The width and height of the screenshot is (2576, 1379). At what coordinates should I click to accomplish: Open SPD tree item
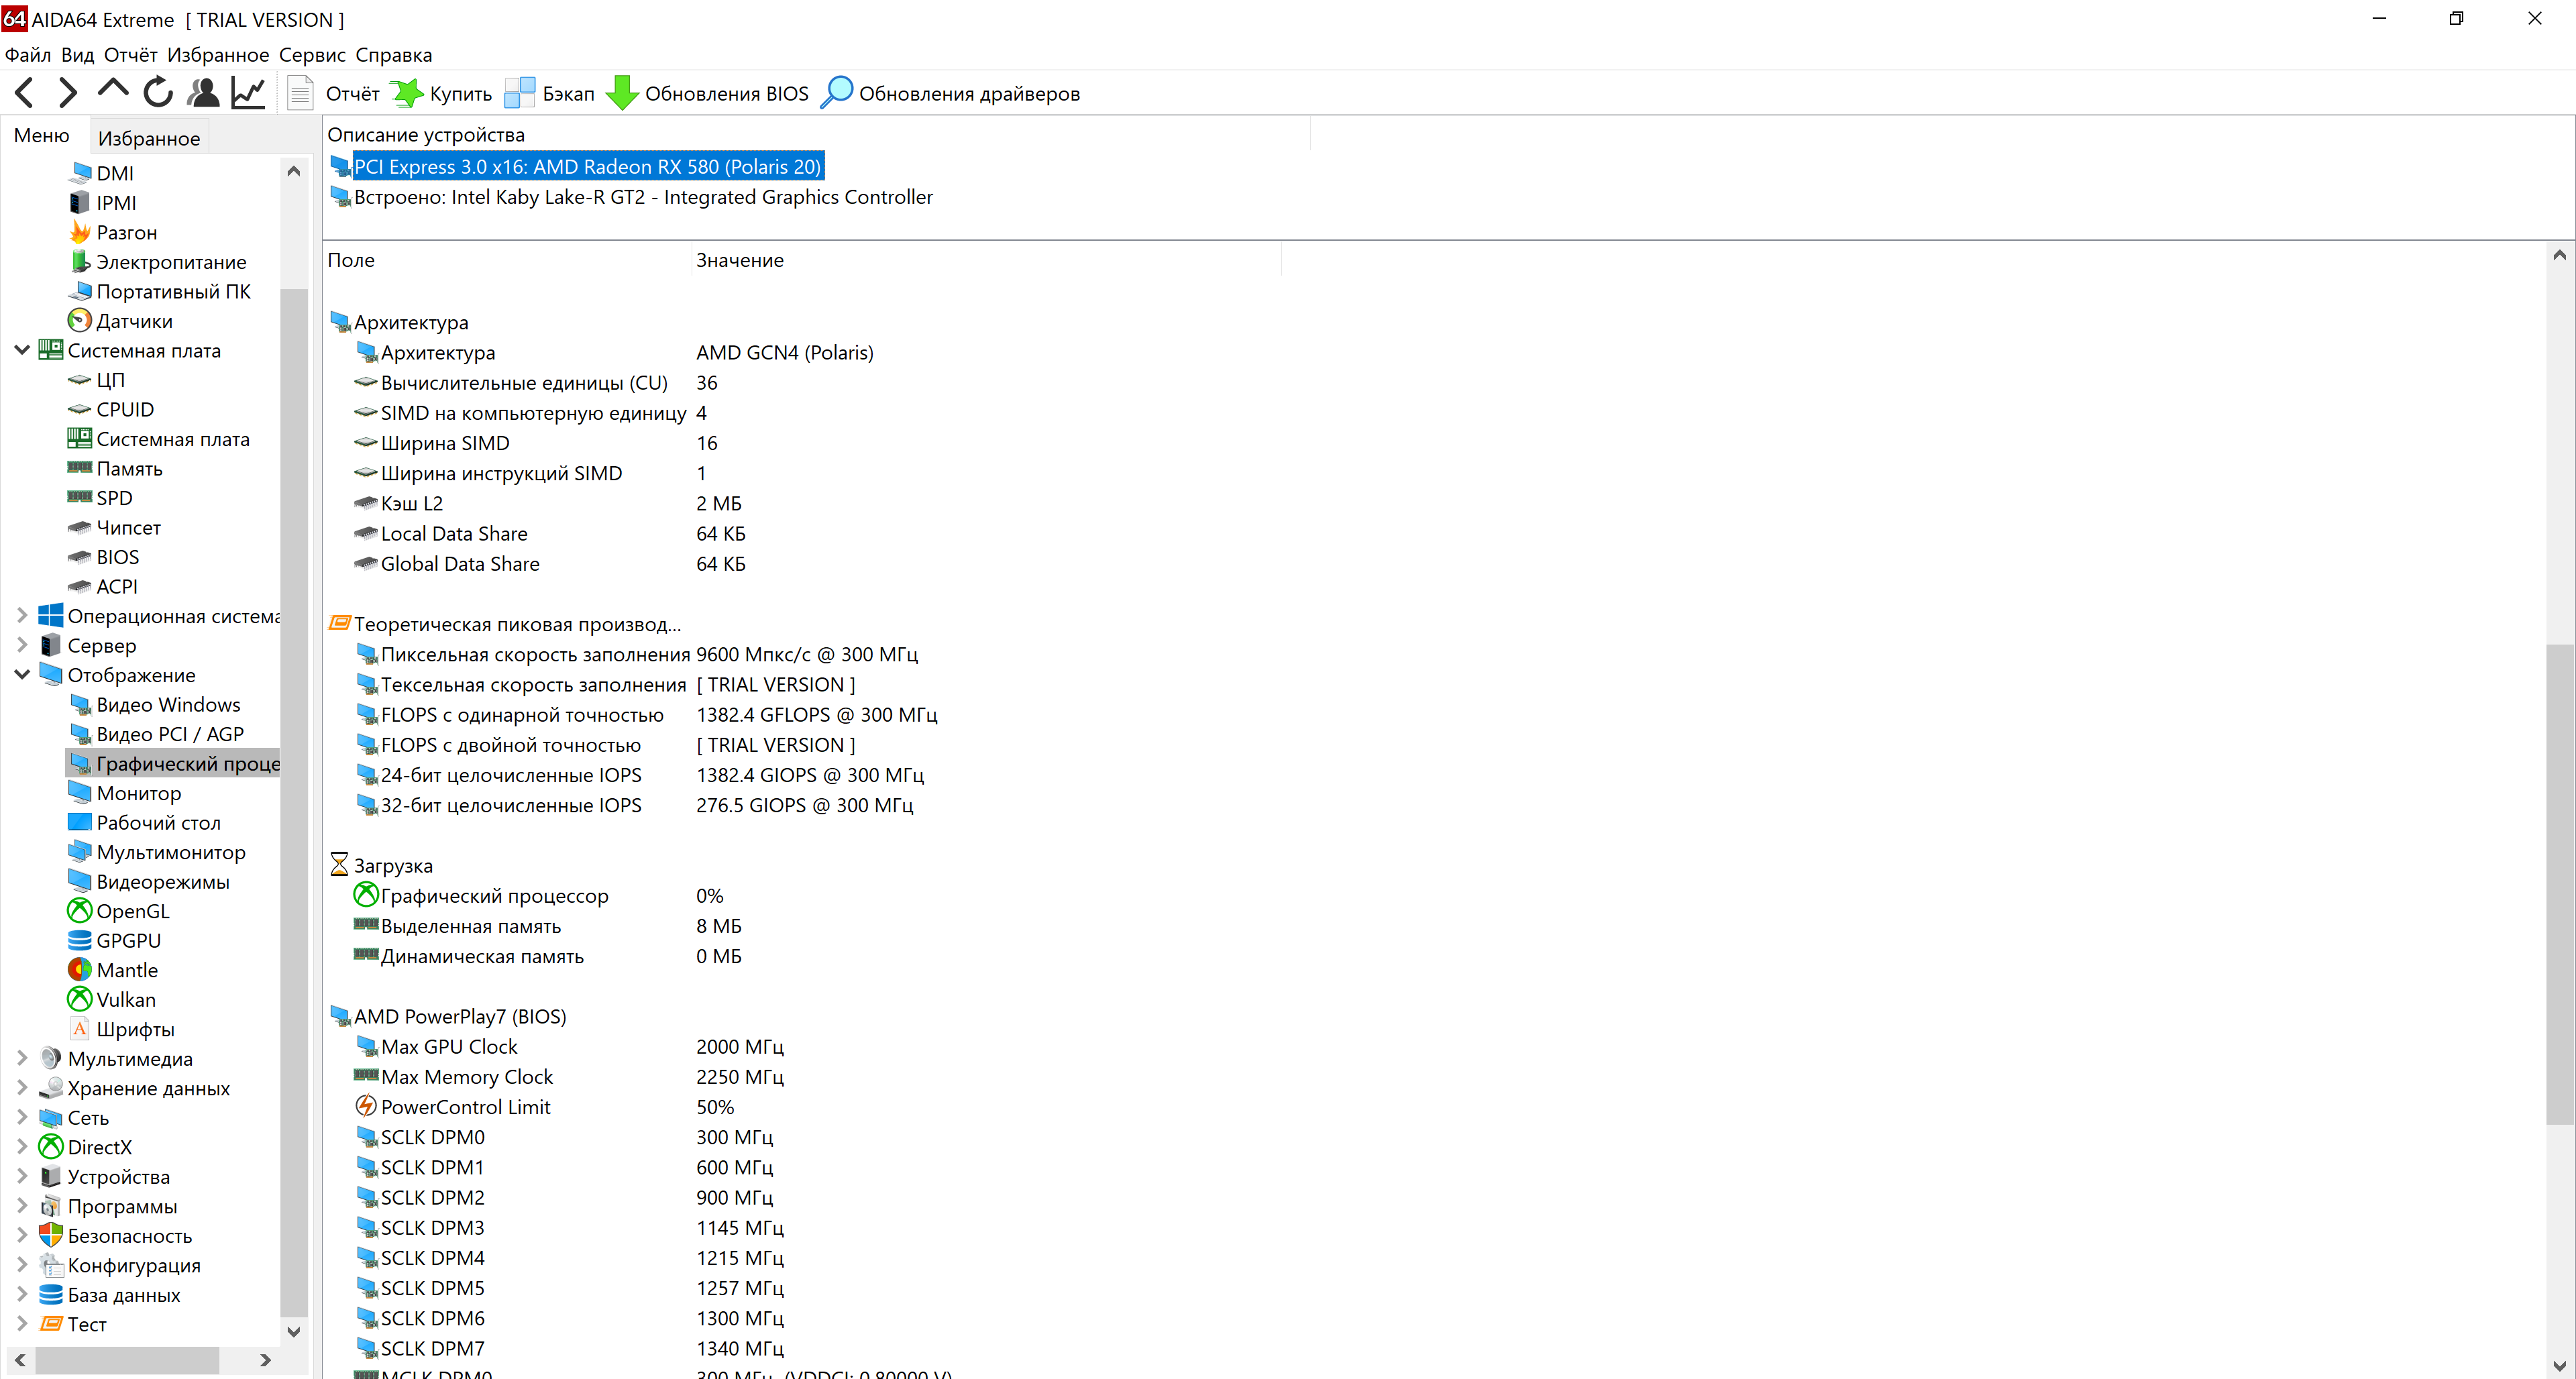(100, 498)
